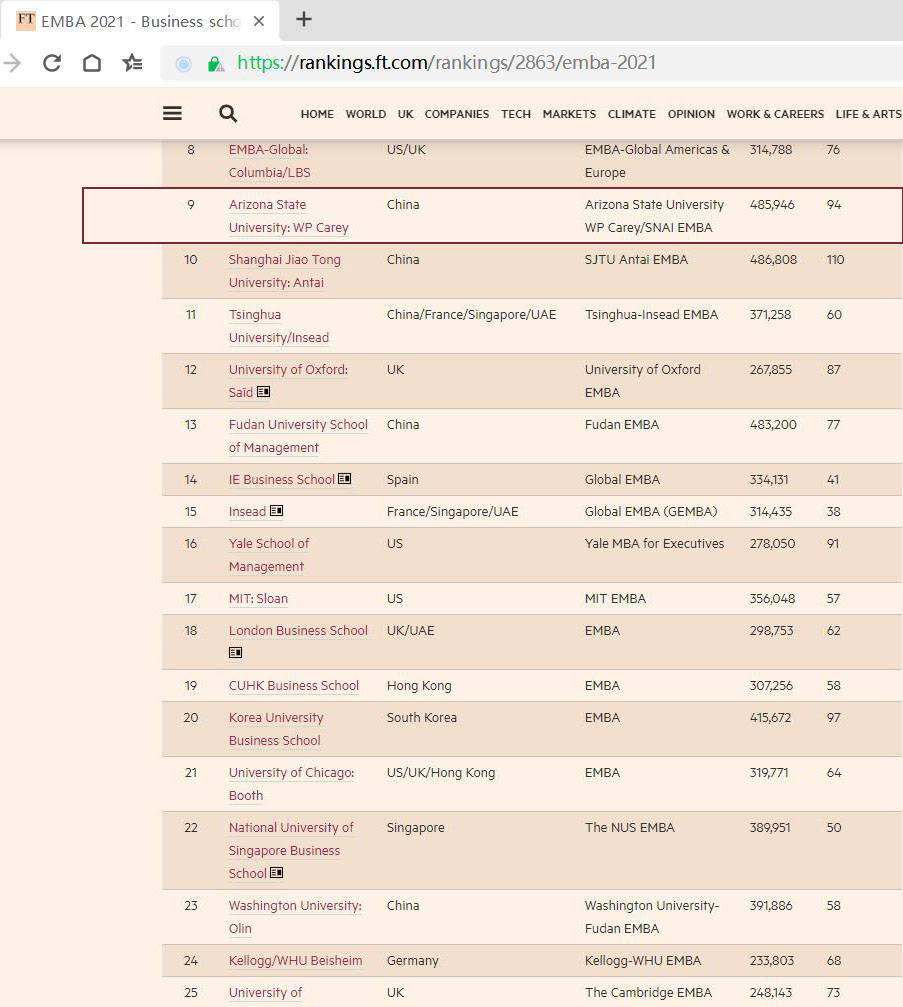Click the blue circle icon in the address bar

coord(184,64)
